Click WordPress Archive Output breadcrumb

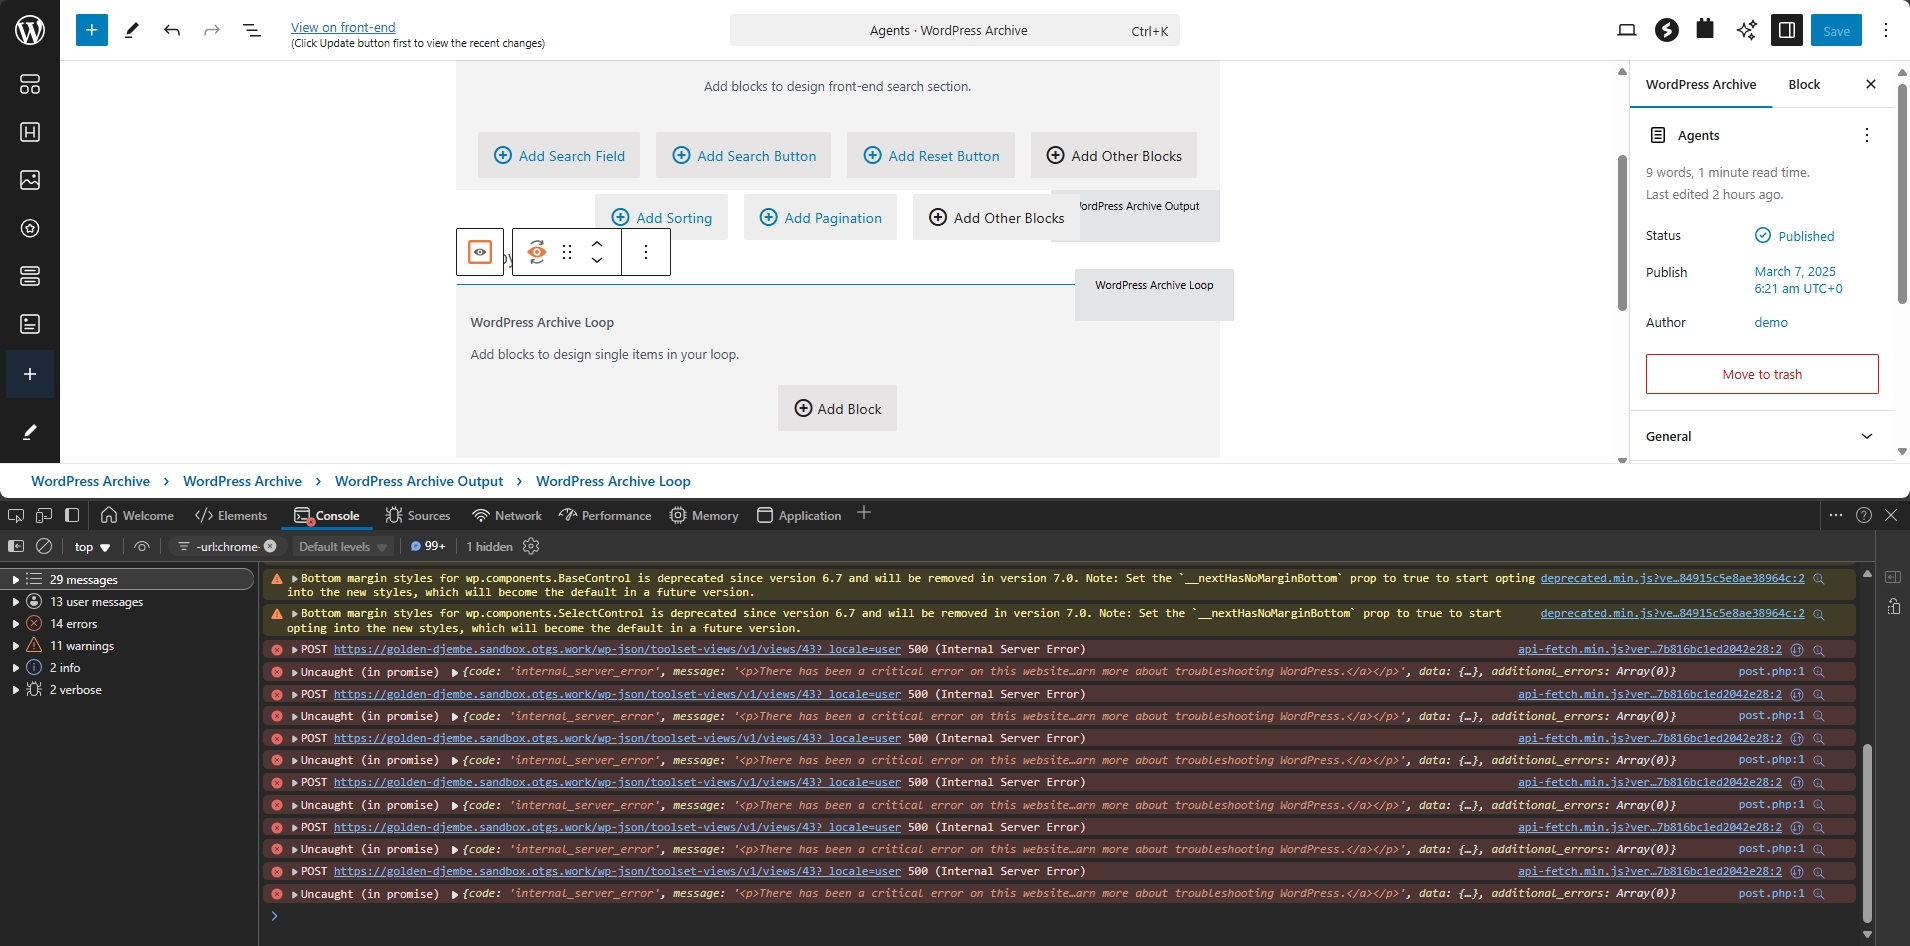click(x=419, y=481)
